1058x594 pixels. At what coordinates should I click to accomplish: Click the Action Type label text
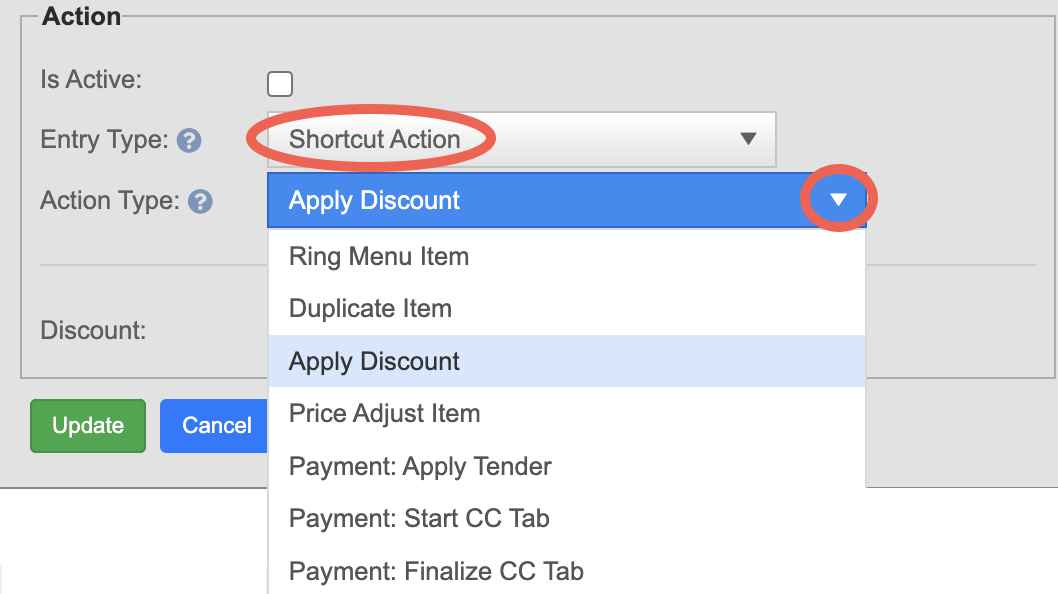tap(110, 201)
